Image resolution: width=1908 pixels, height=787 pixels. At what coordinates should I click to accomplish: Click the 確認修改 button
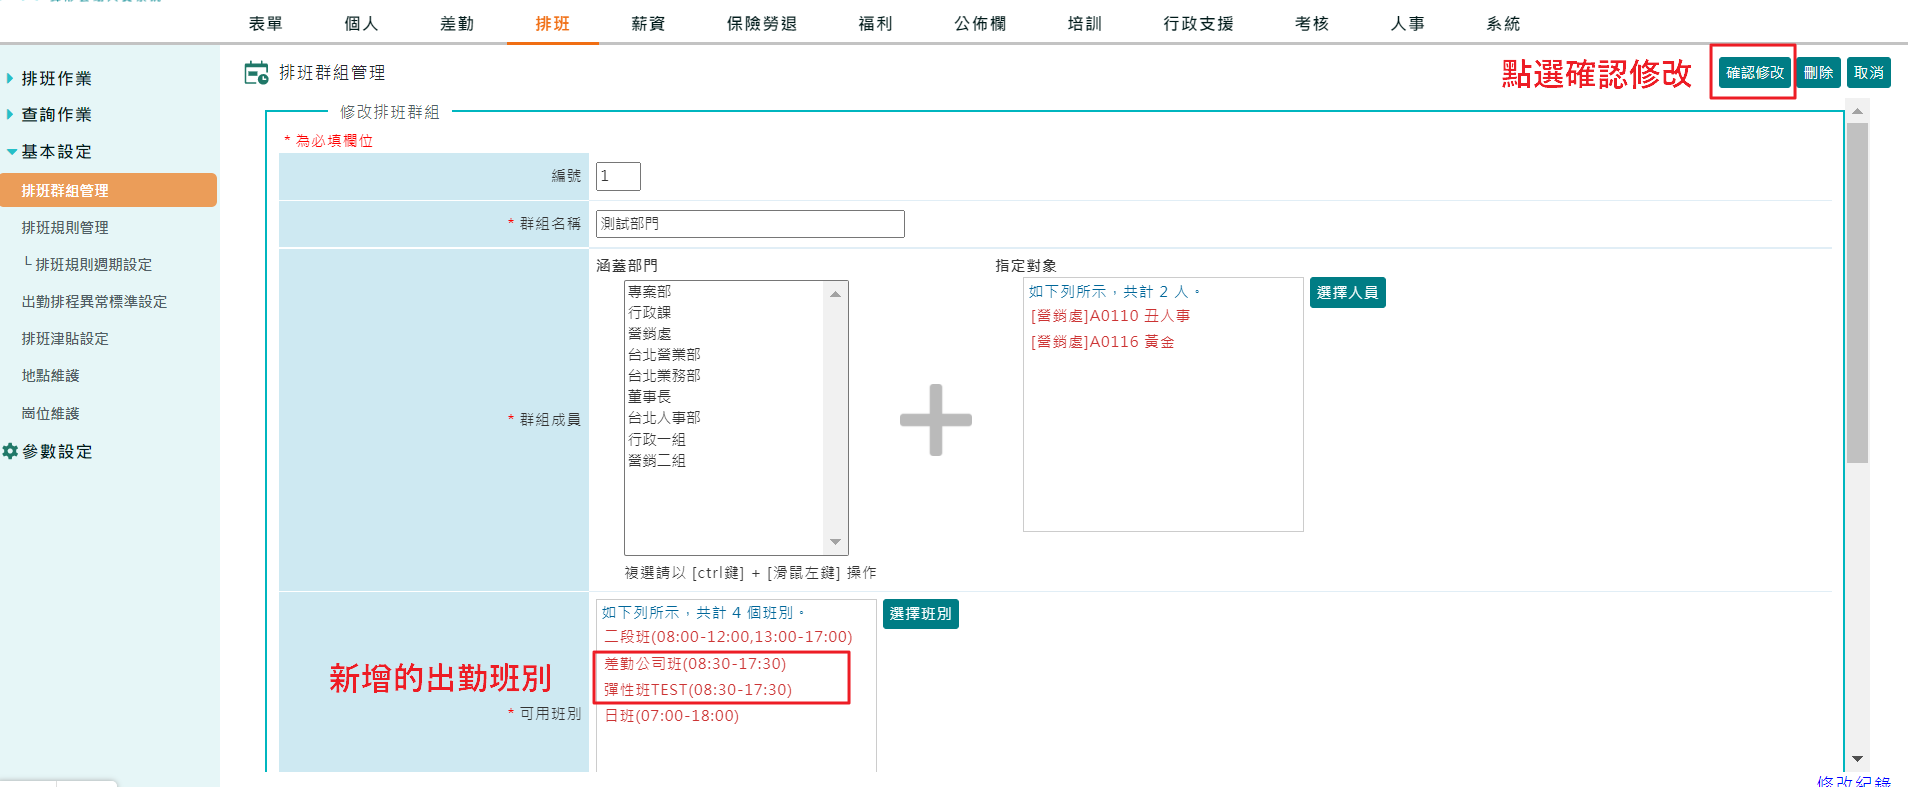(1755, 73)
